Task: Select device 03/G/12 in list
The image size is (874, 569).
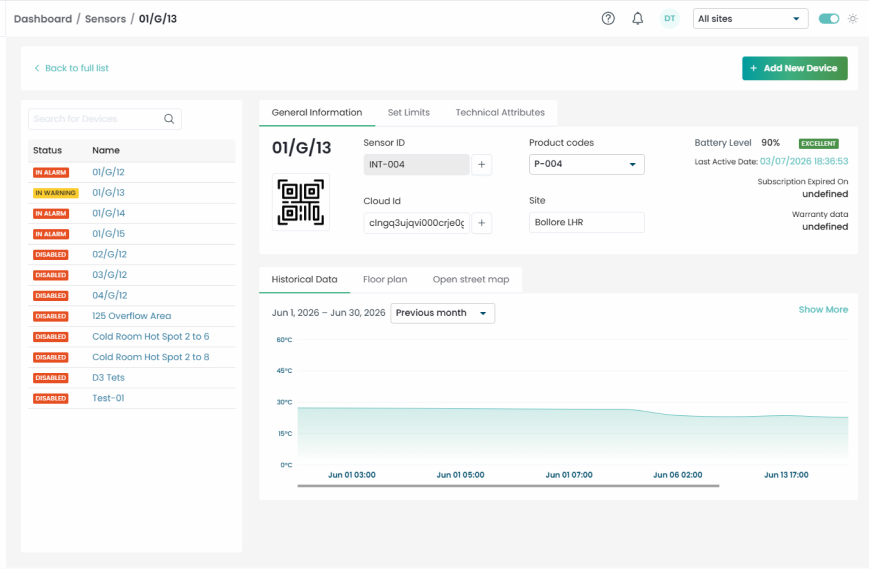Action: [109, 275]
